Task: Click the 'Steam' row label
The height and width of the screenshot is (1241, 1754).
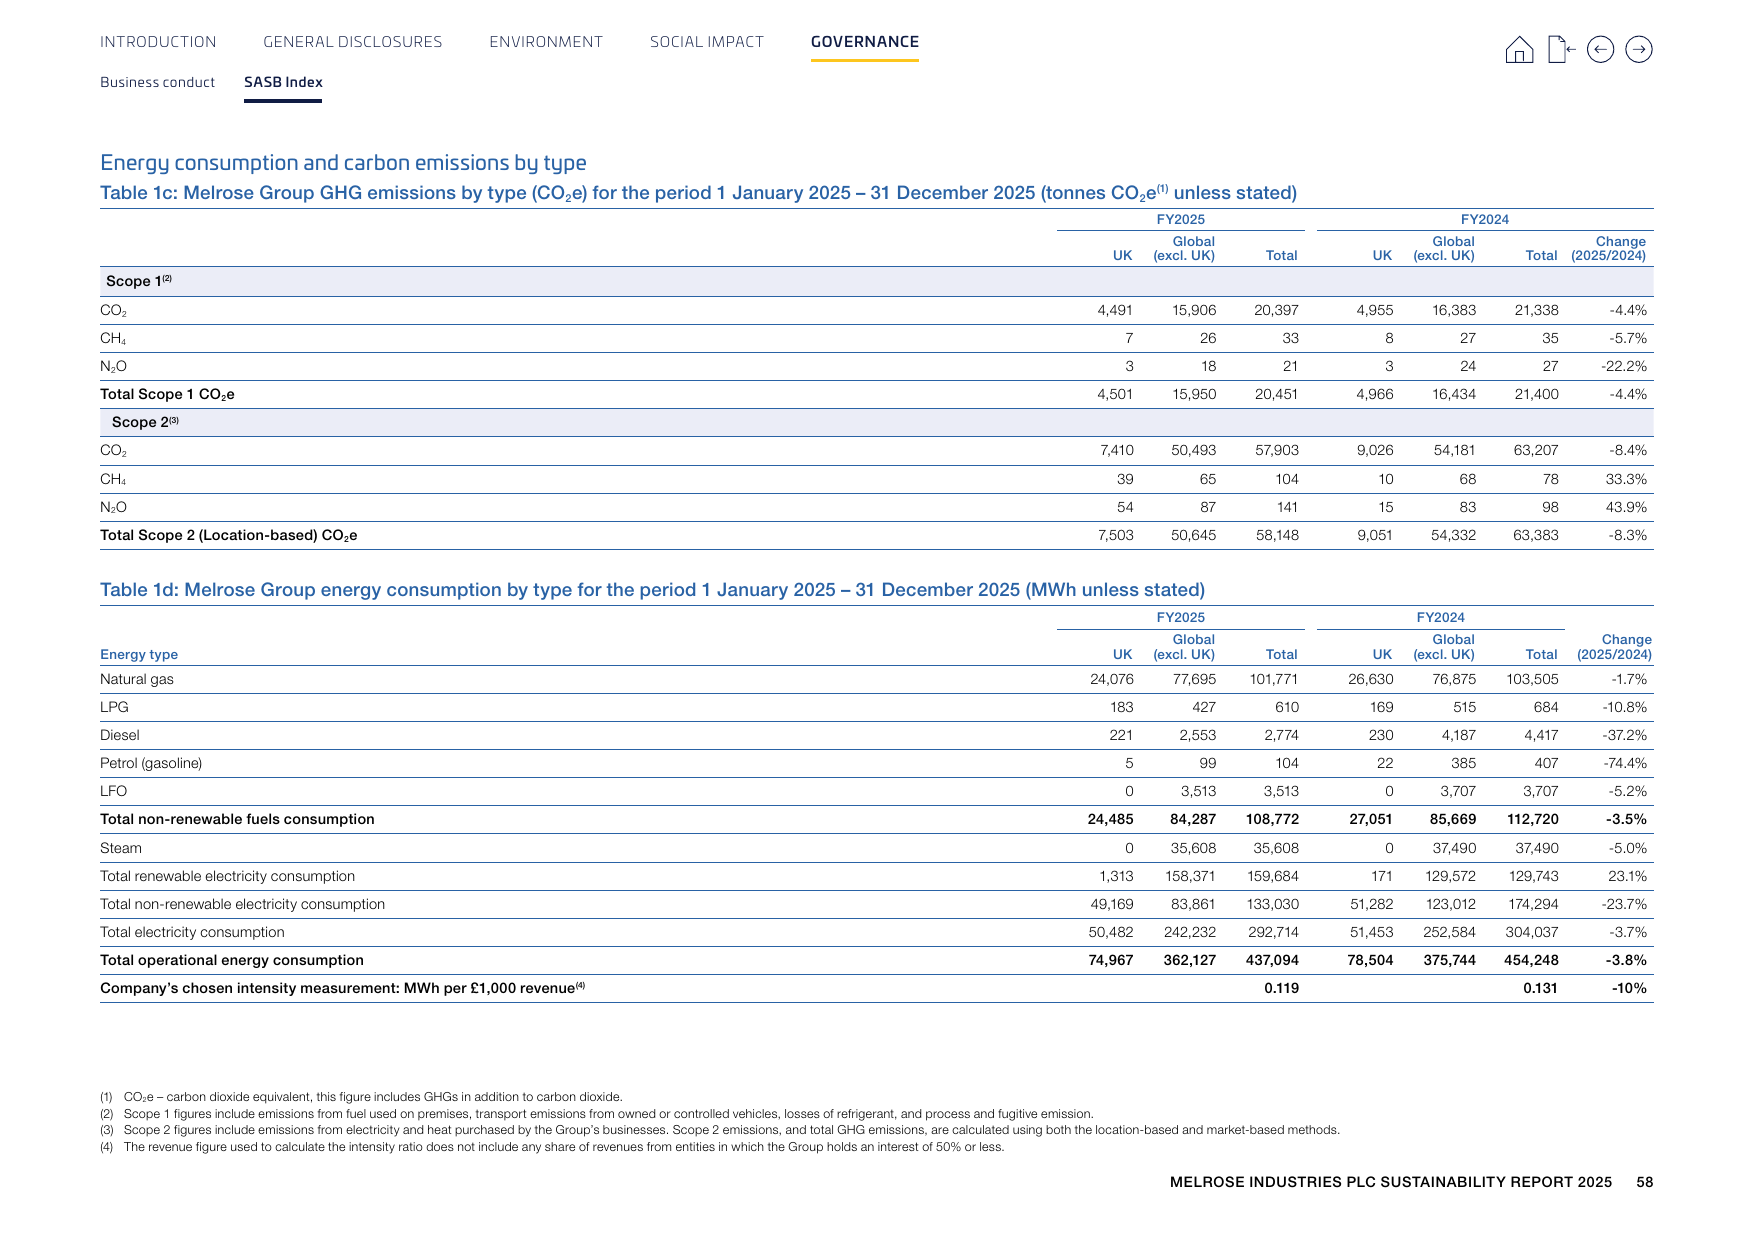Action: (x=121, y=848)
